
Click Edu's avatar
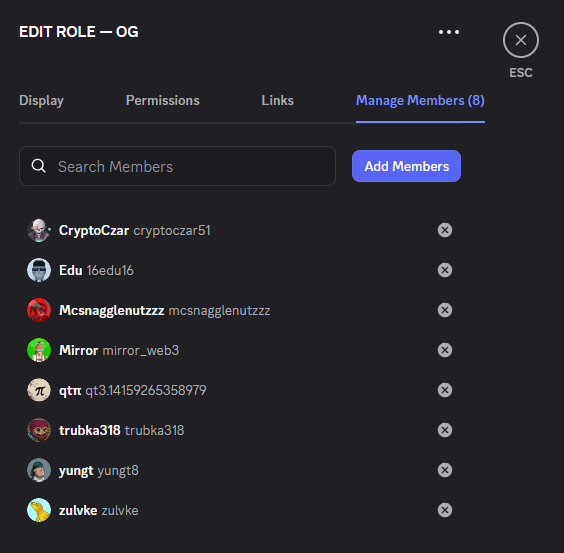(x=39, y=270)
